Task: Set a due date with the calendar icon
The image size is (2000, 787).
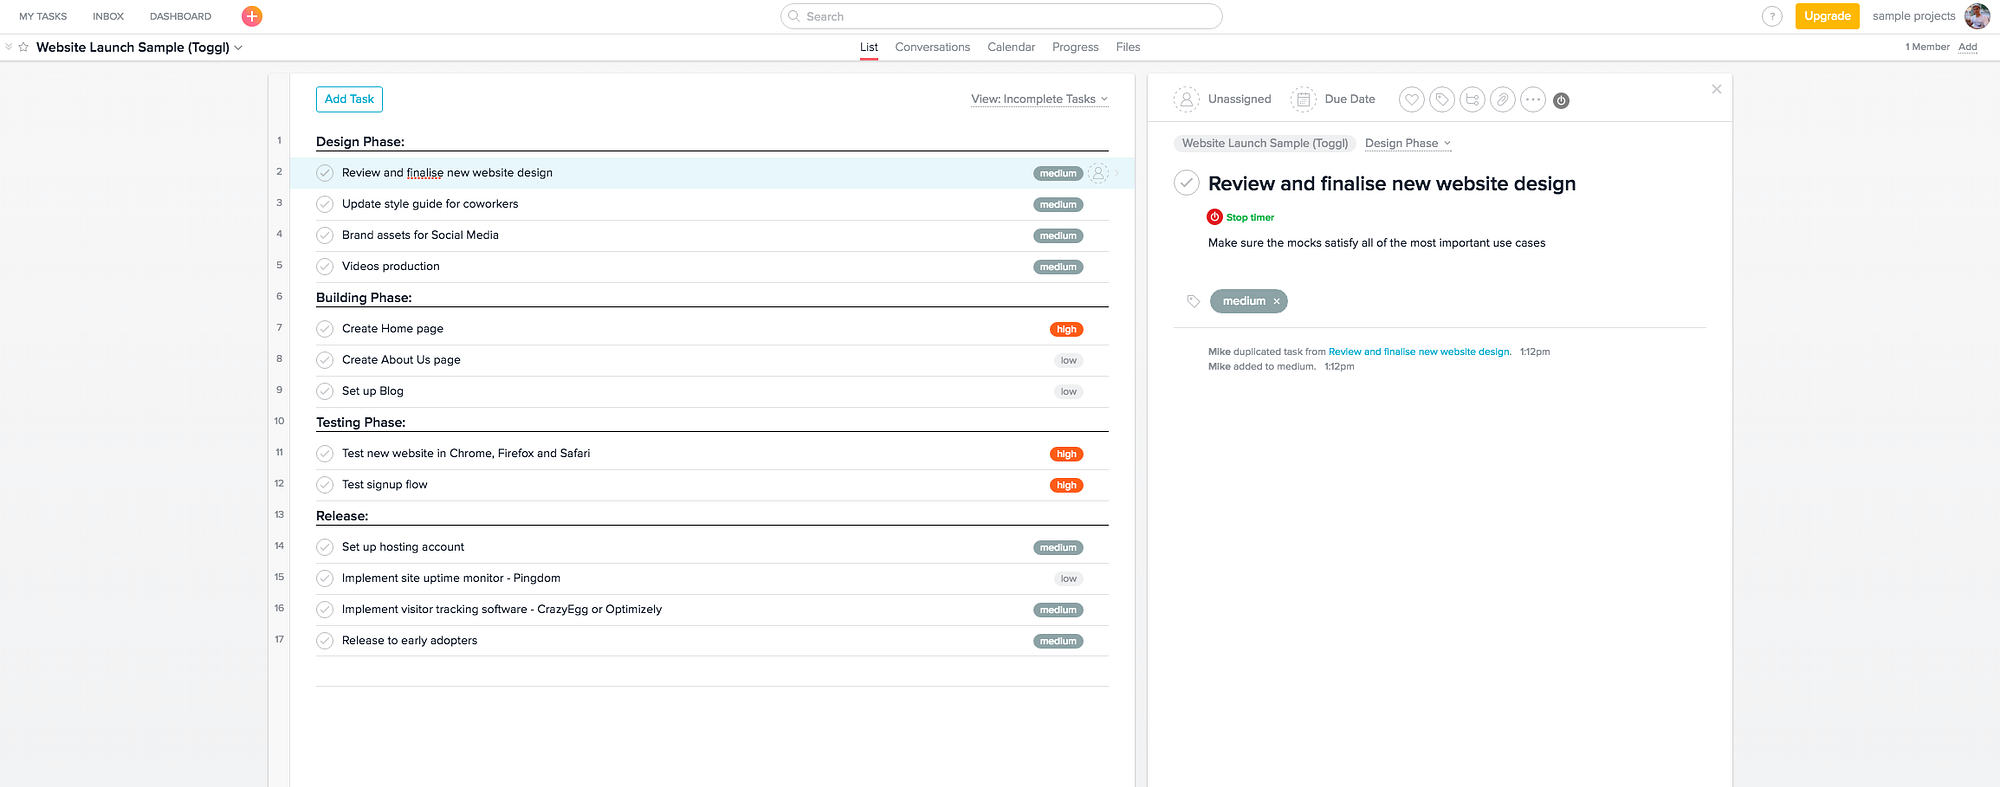Action: click(x=1303, y=99)
